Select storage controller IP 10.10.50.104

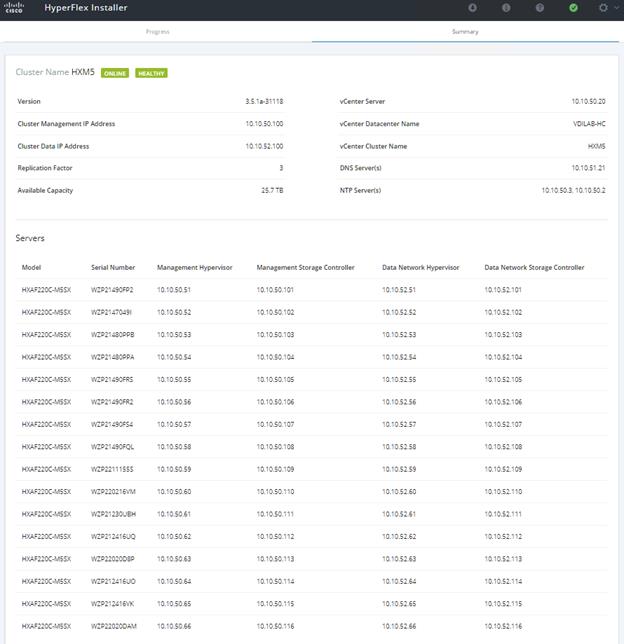tap(275, 357)
